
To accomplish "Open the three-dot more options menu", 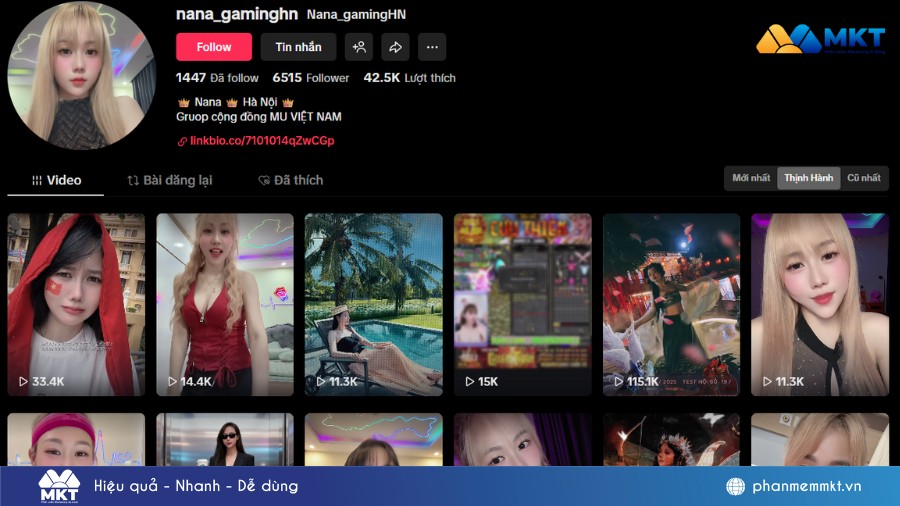I will pos(432,47).
